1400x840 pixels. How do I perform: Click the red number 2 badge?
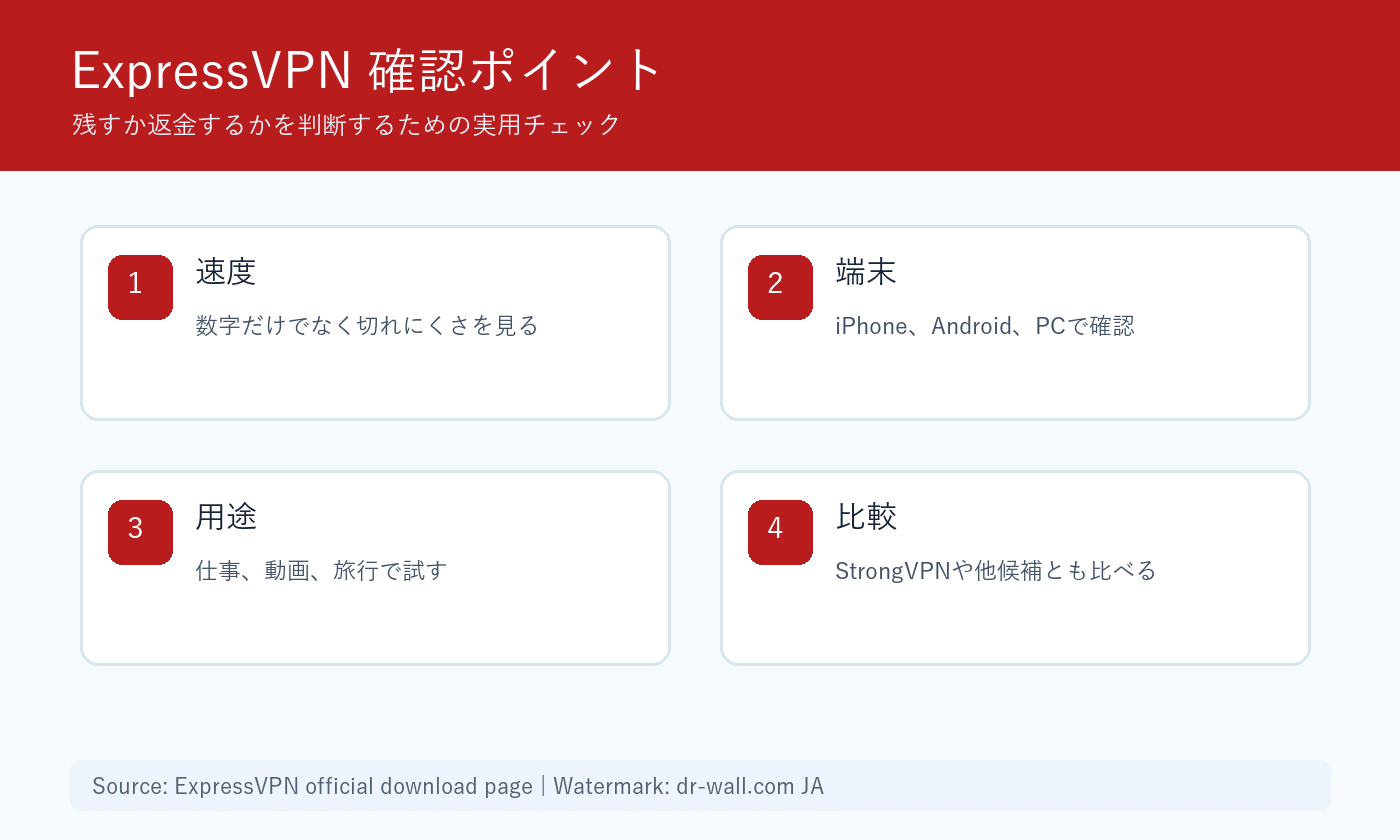(x=780, y=287)
